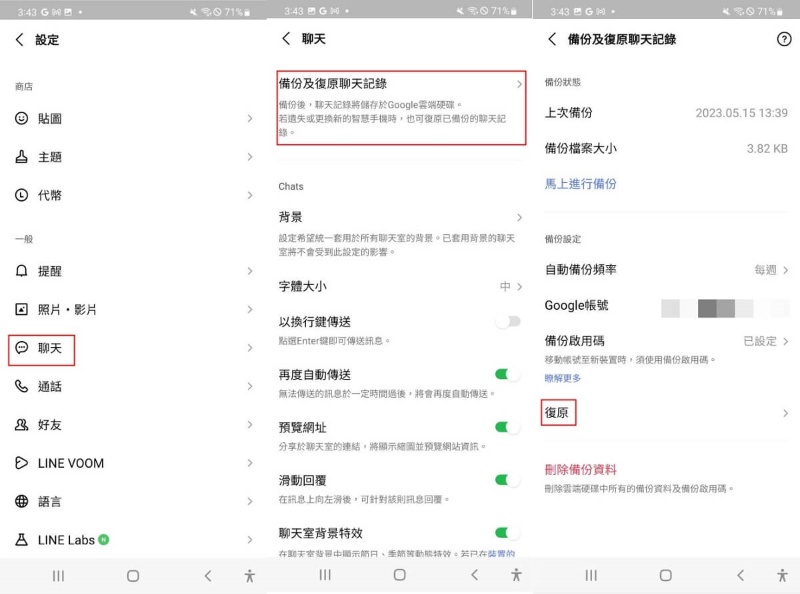Tap 刪除備份資料 red text button
The width and height of the screenshot is (800, 594).
[580, 469]
